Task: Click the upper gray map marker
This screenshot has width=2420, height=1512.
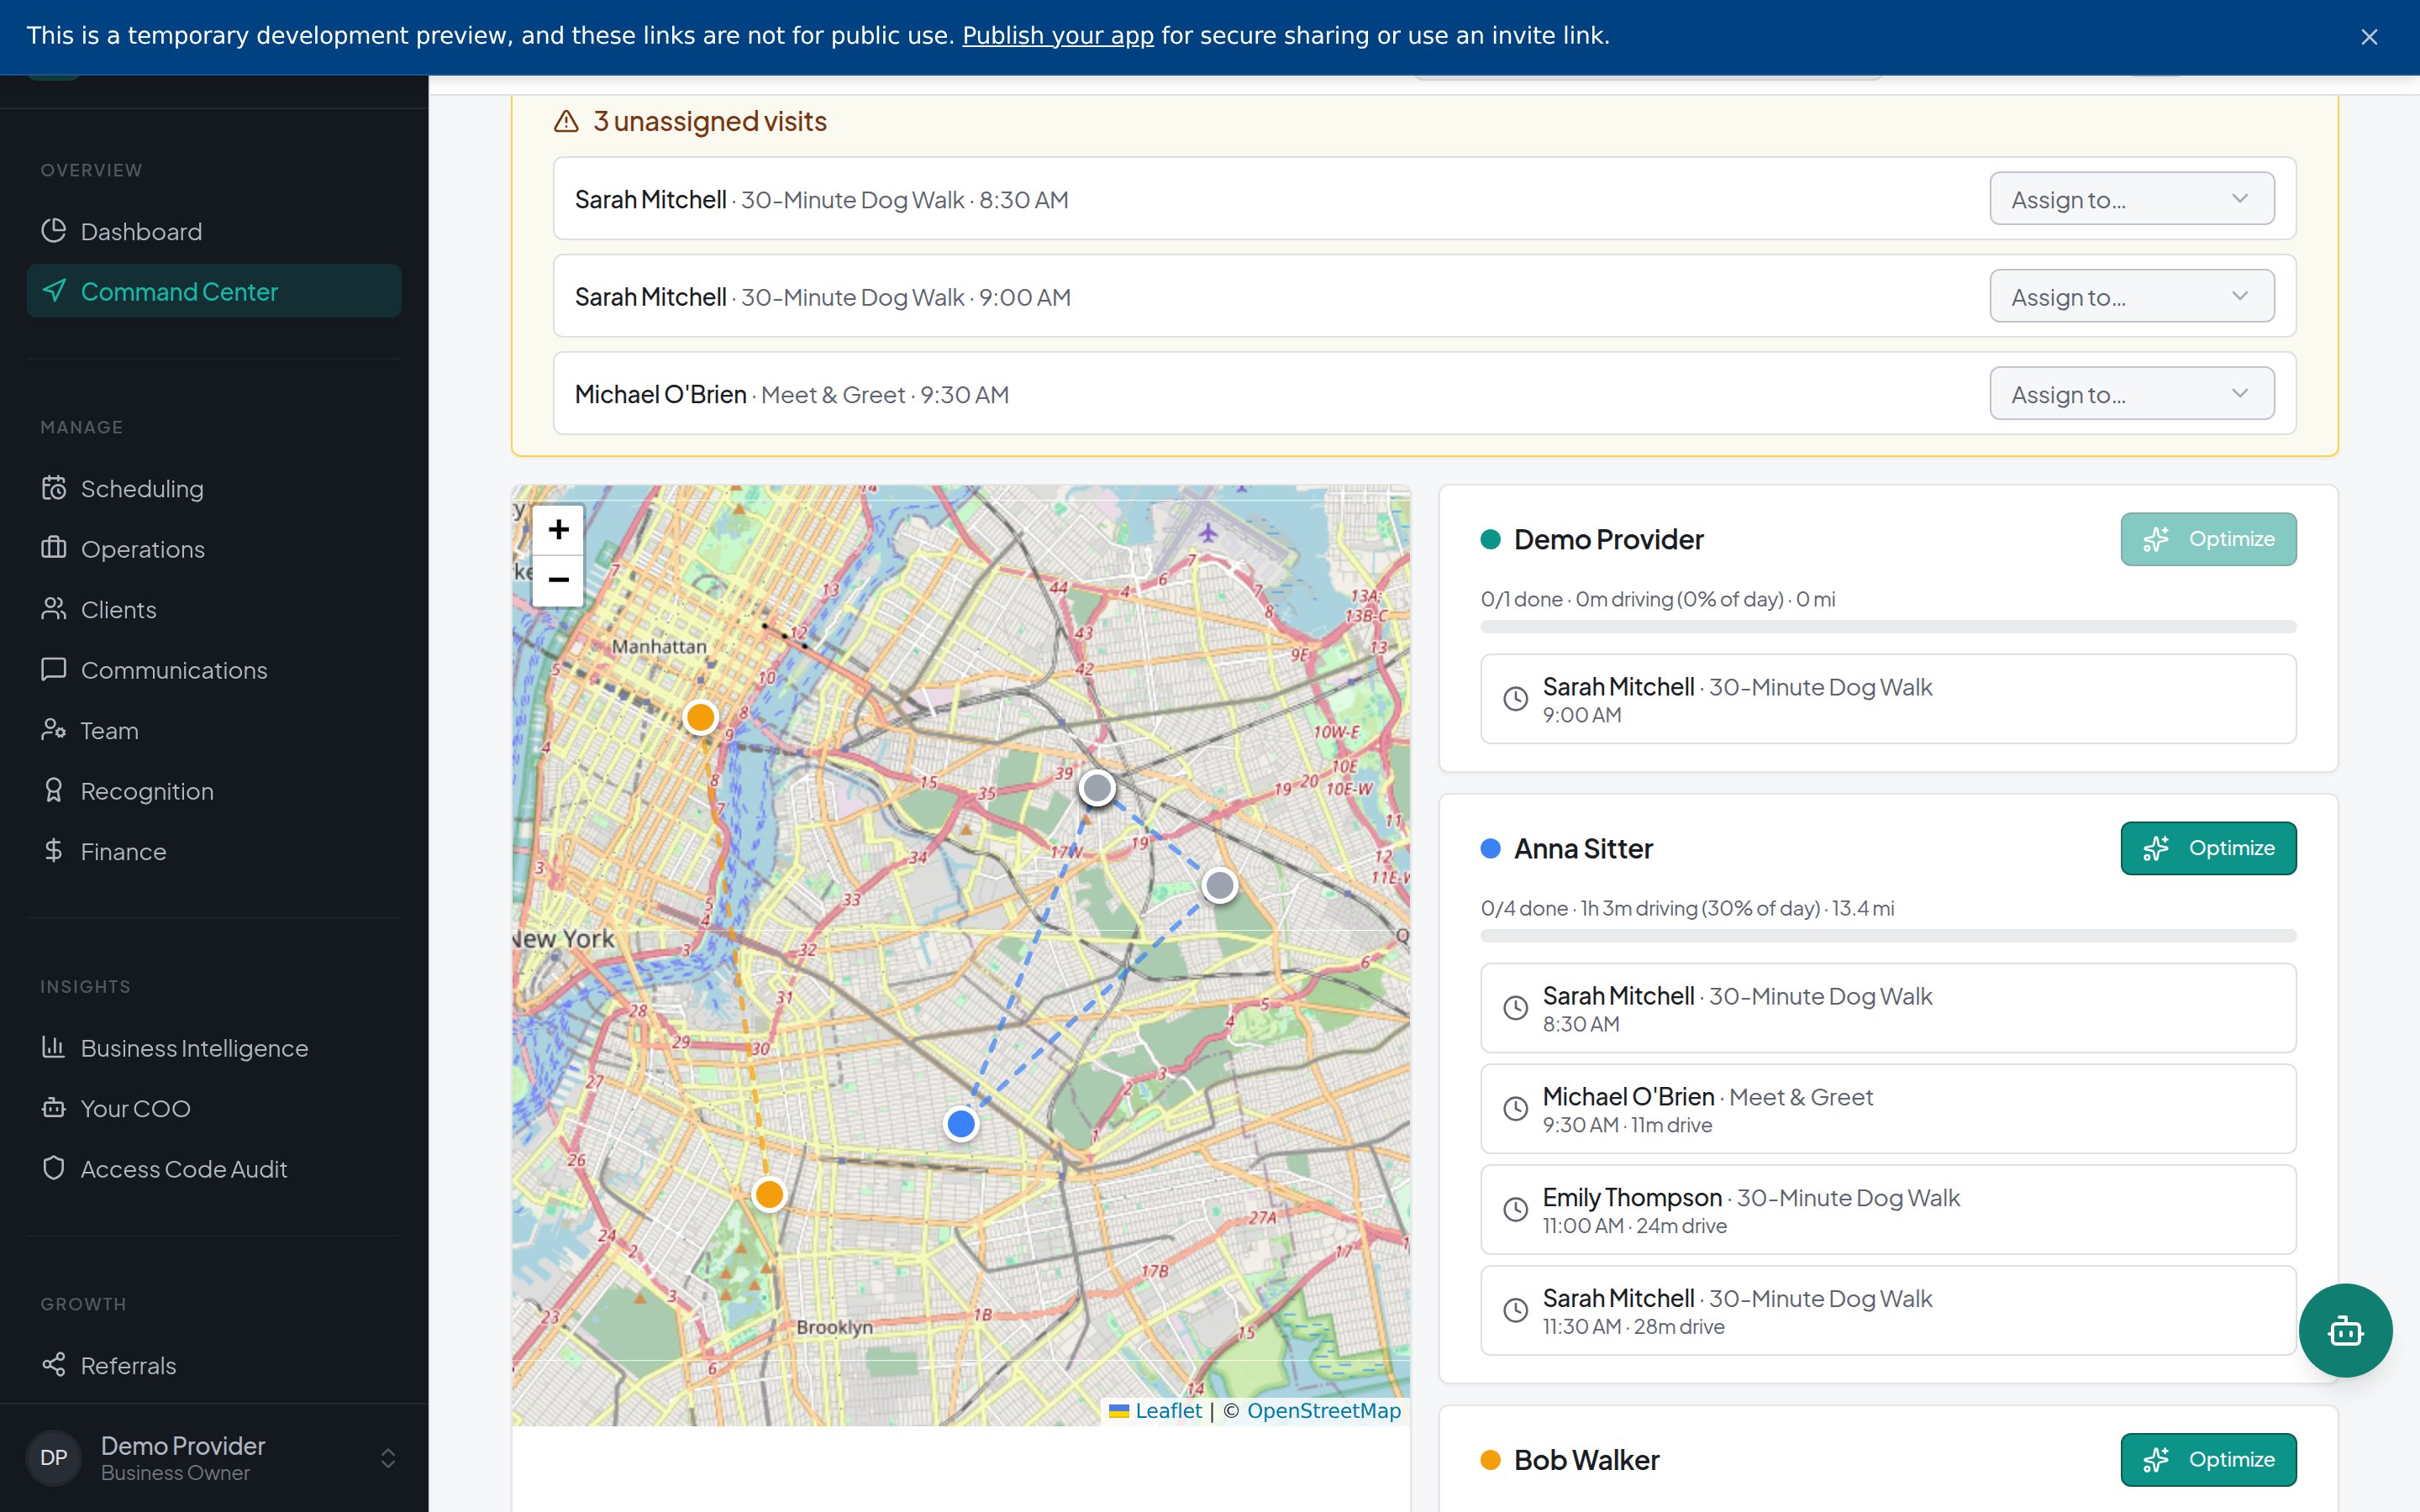Action: click(x=1098, y=788)
